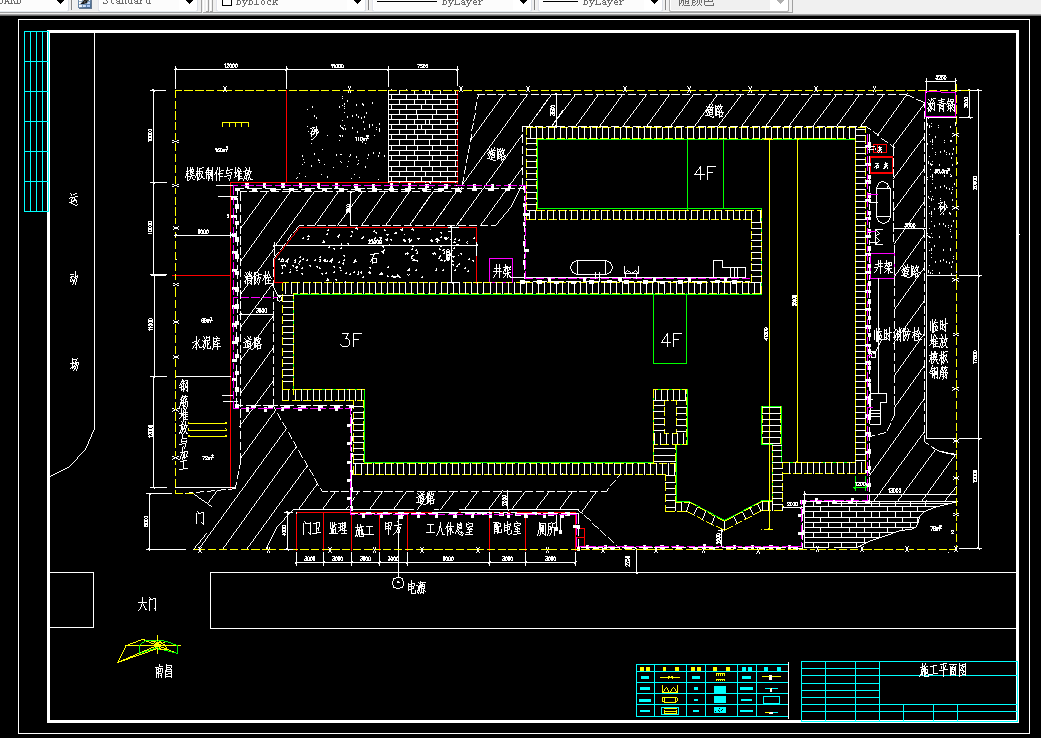1041x738 pixels.
Task: Select the 消防栓 label near gravel pile
Action: [x=258, y=278]
